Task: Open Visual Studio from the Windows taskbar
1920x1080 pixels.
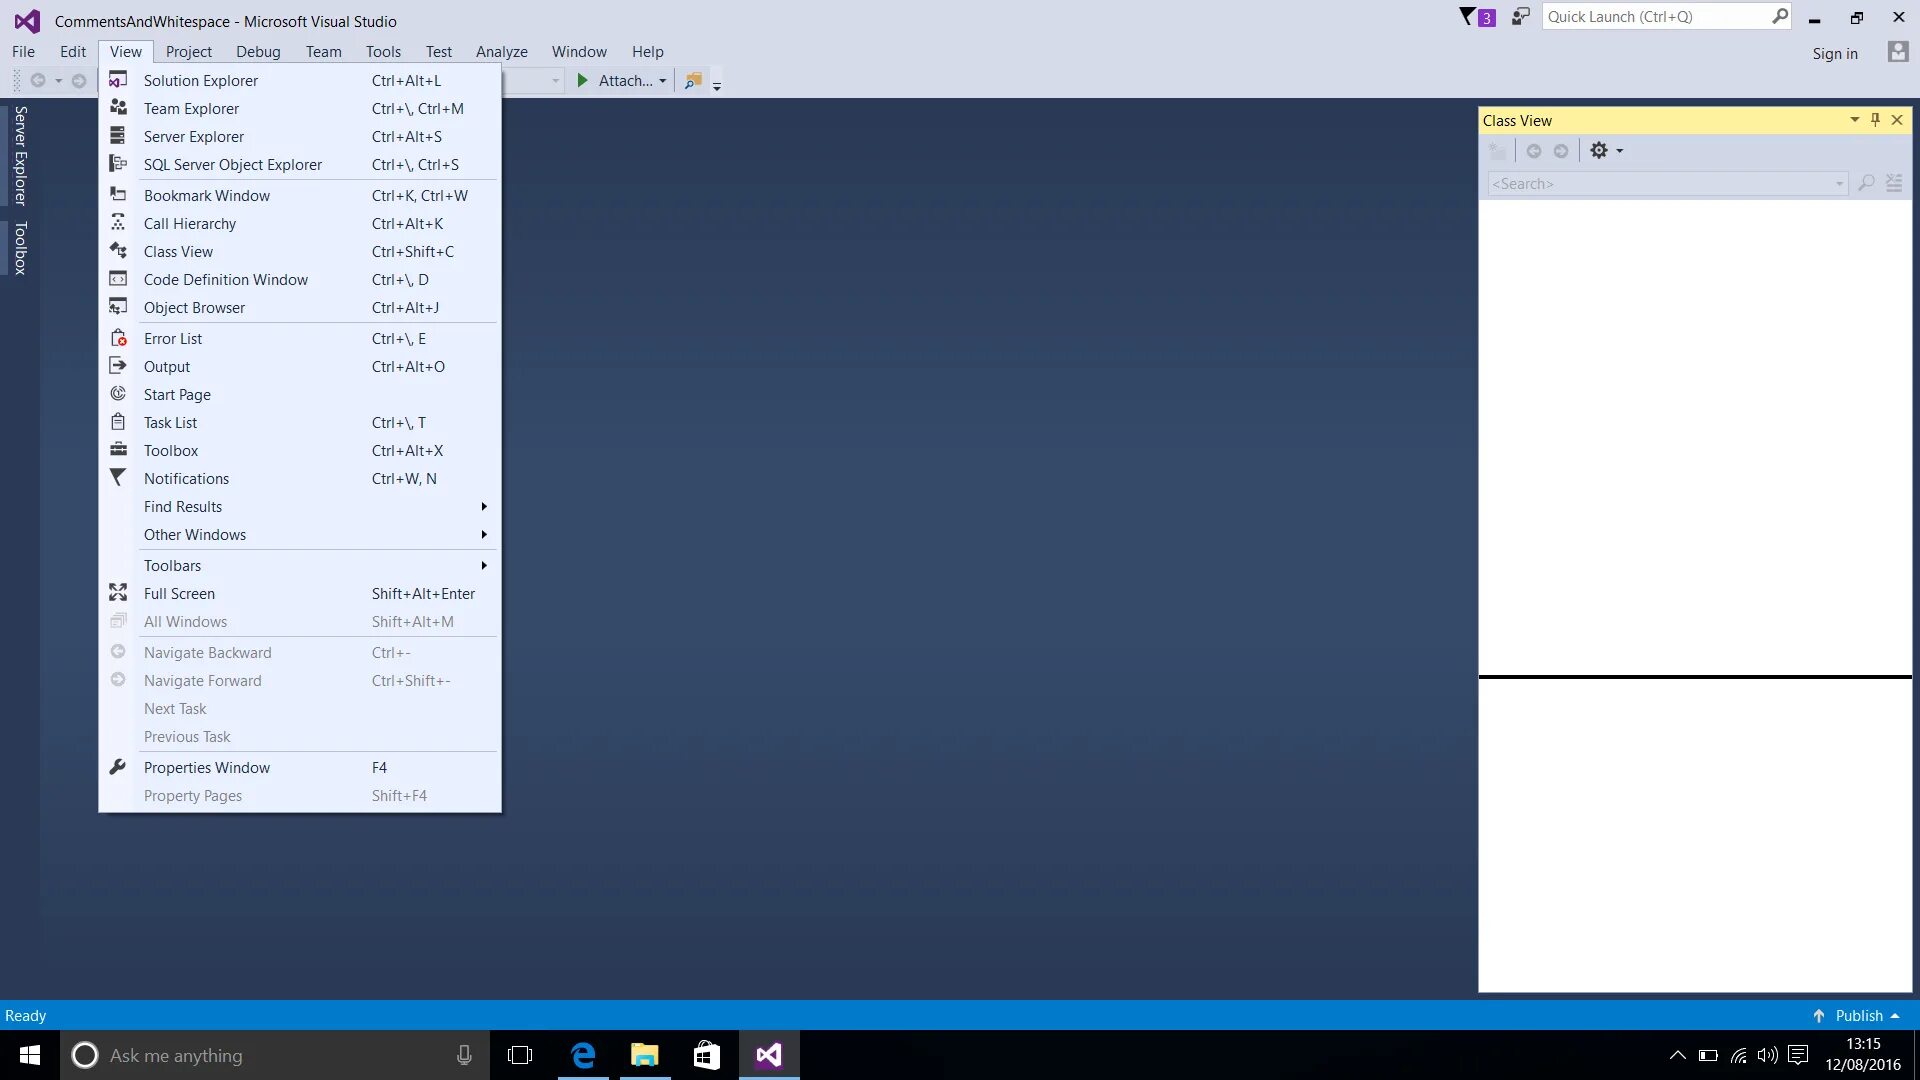Action: coord(768,1055)
